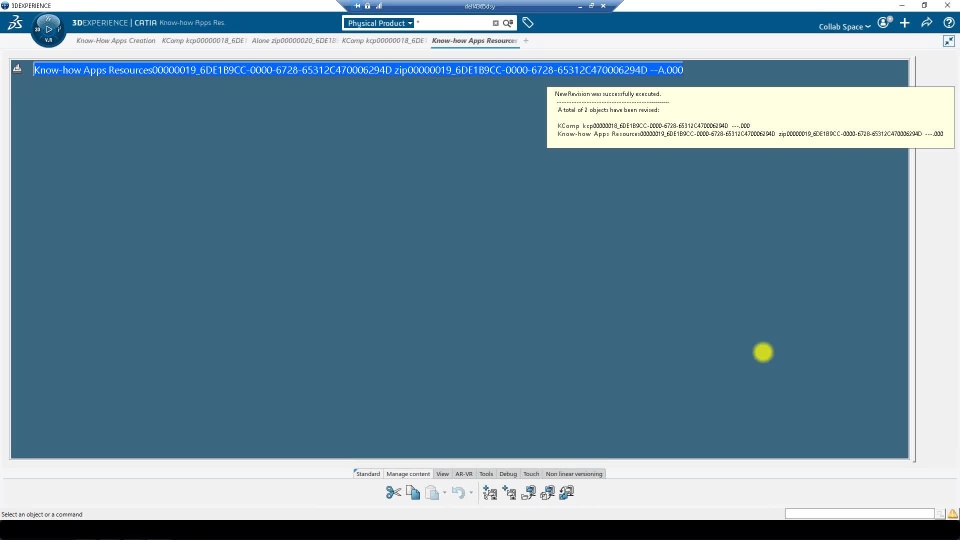This screenshot has height=540, width=960.
Task: Open the Standard toolbar section
Action: pyautogui.click(x=368, y=474)
